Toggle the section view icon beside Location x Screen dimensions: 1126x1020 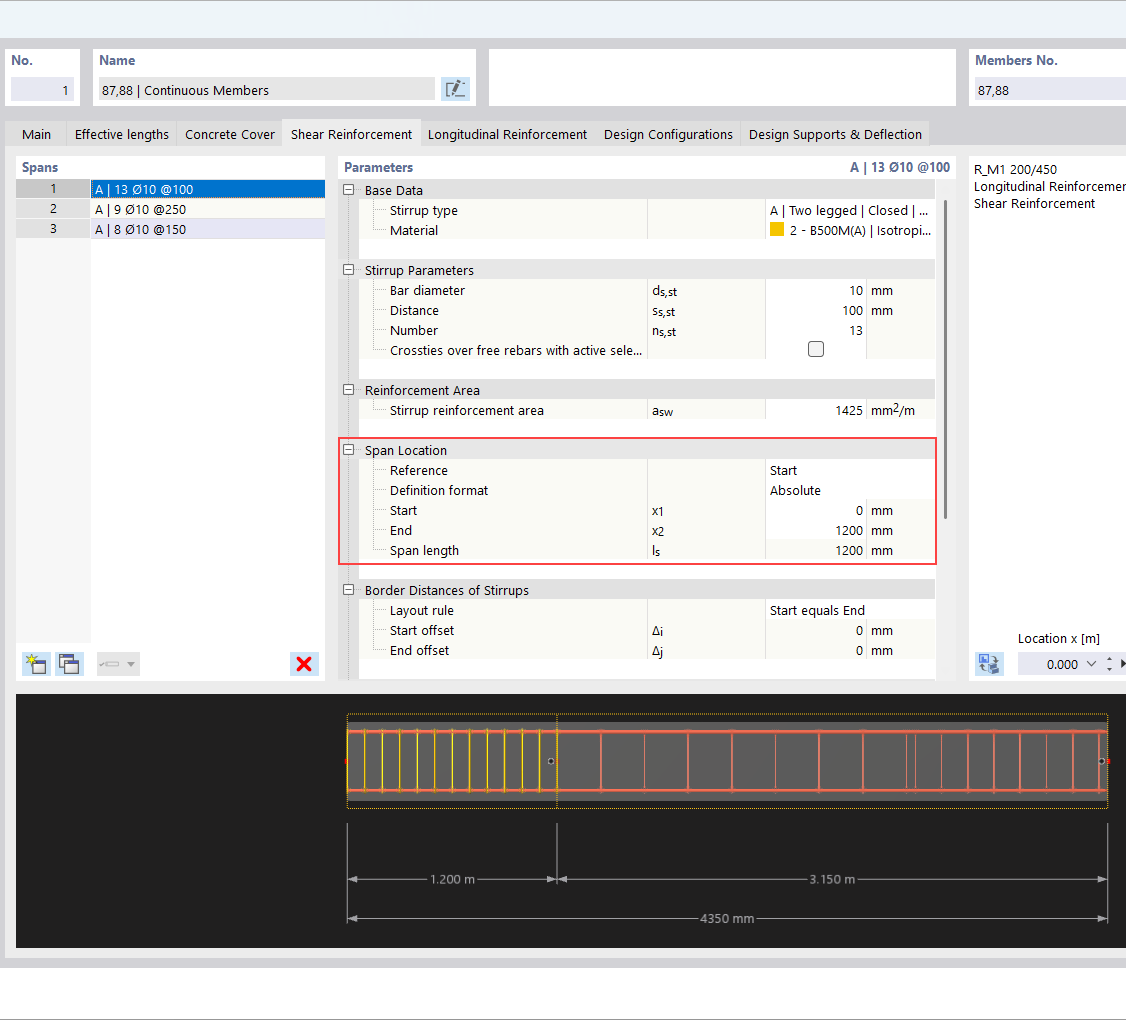(989, 664)
